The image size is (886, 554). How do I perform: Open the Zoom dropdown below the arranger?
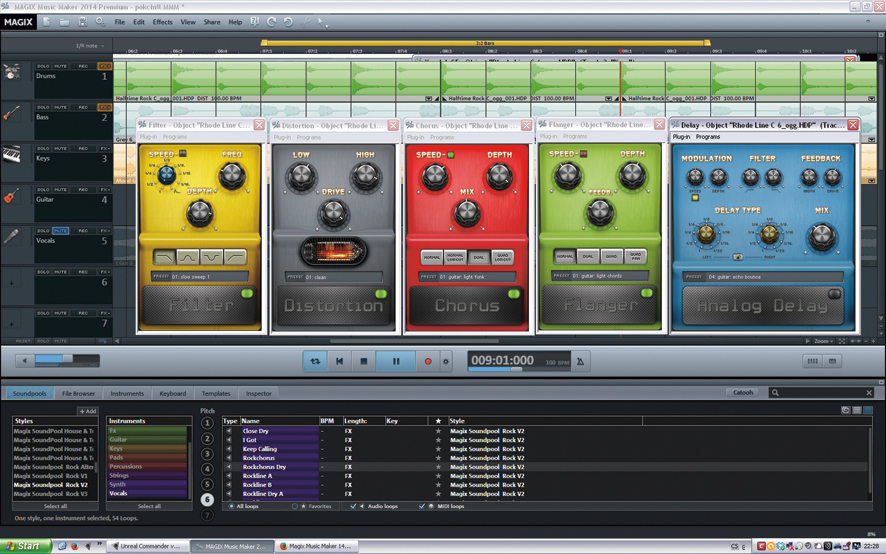(x=824, y=341)
